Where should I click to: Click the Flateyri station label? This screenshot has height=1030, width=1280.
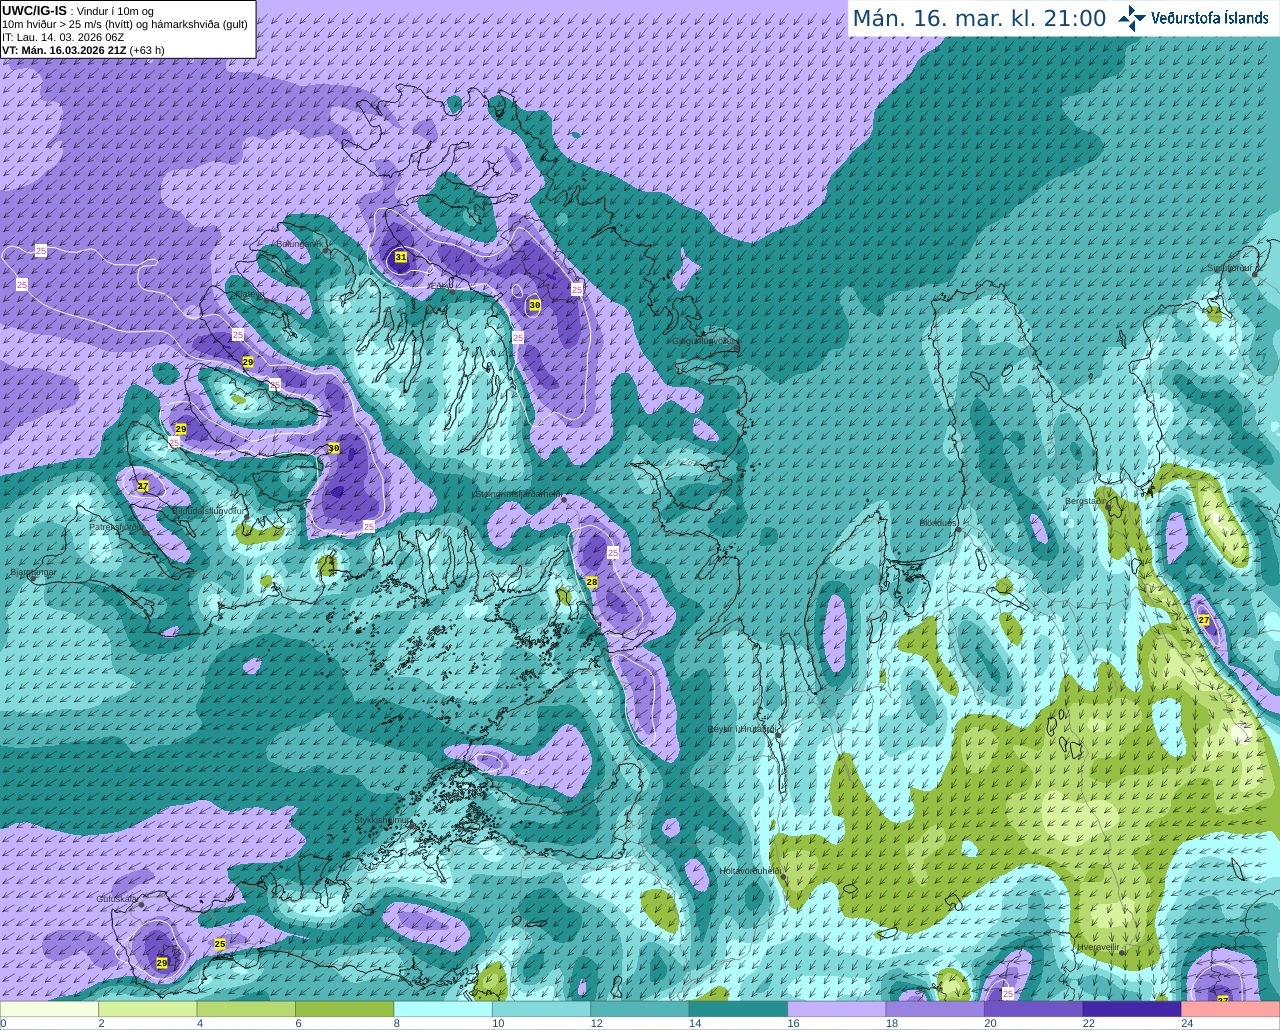251,294
